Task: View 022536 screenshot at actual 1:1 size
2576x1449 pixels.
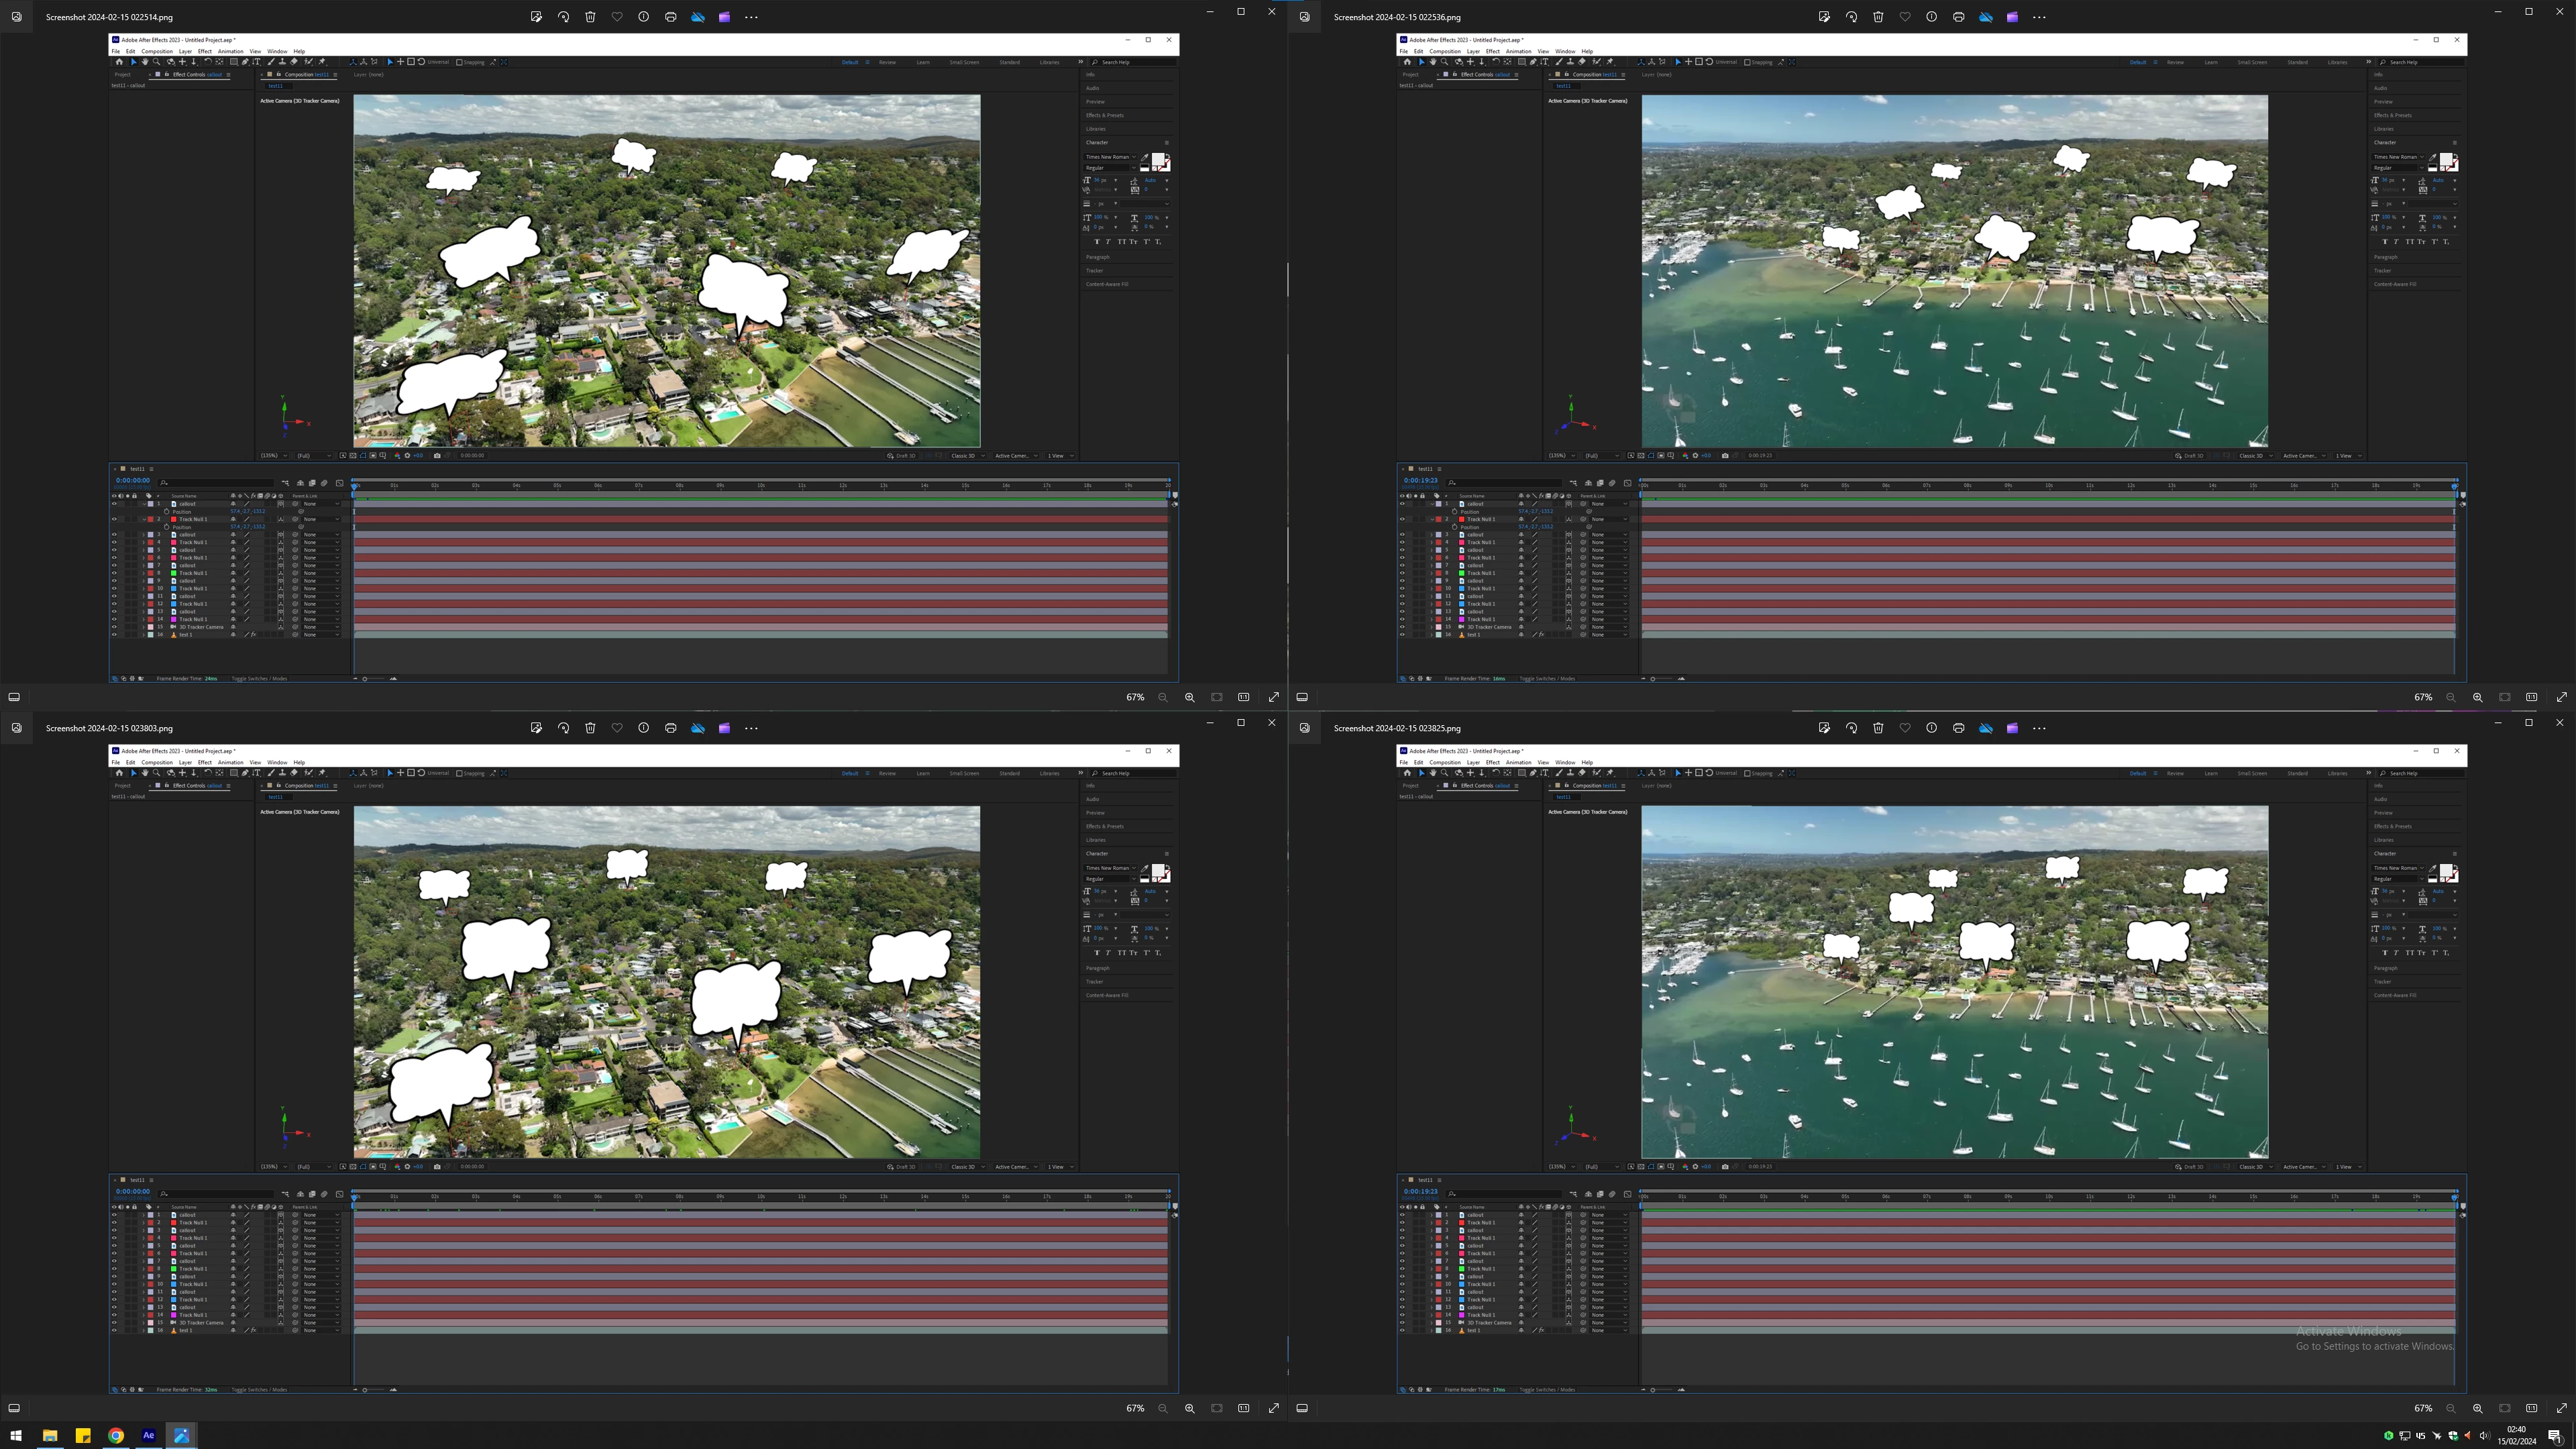Action: tap(2532, 697)
